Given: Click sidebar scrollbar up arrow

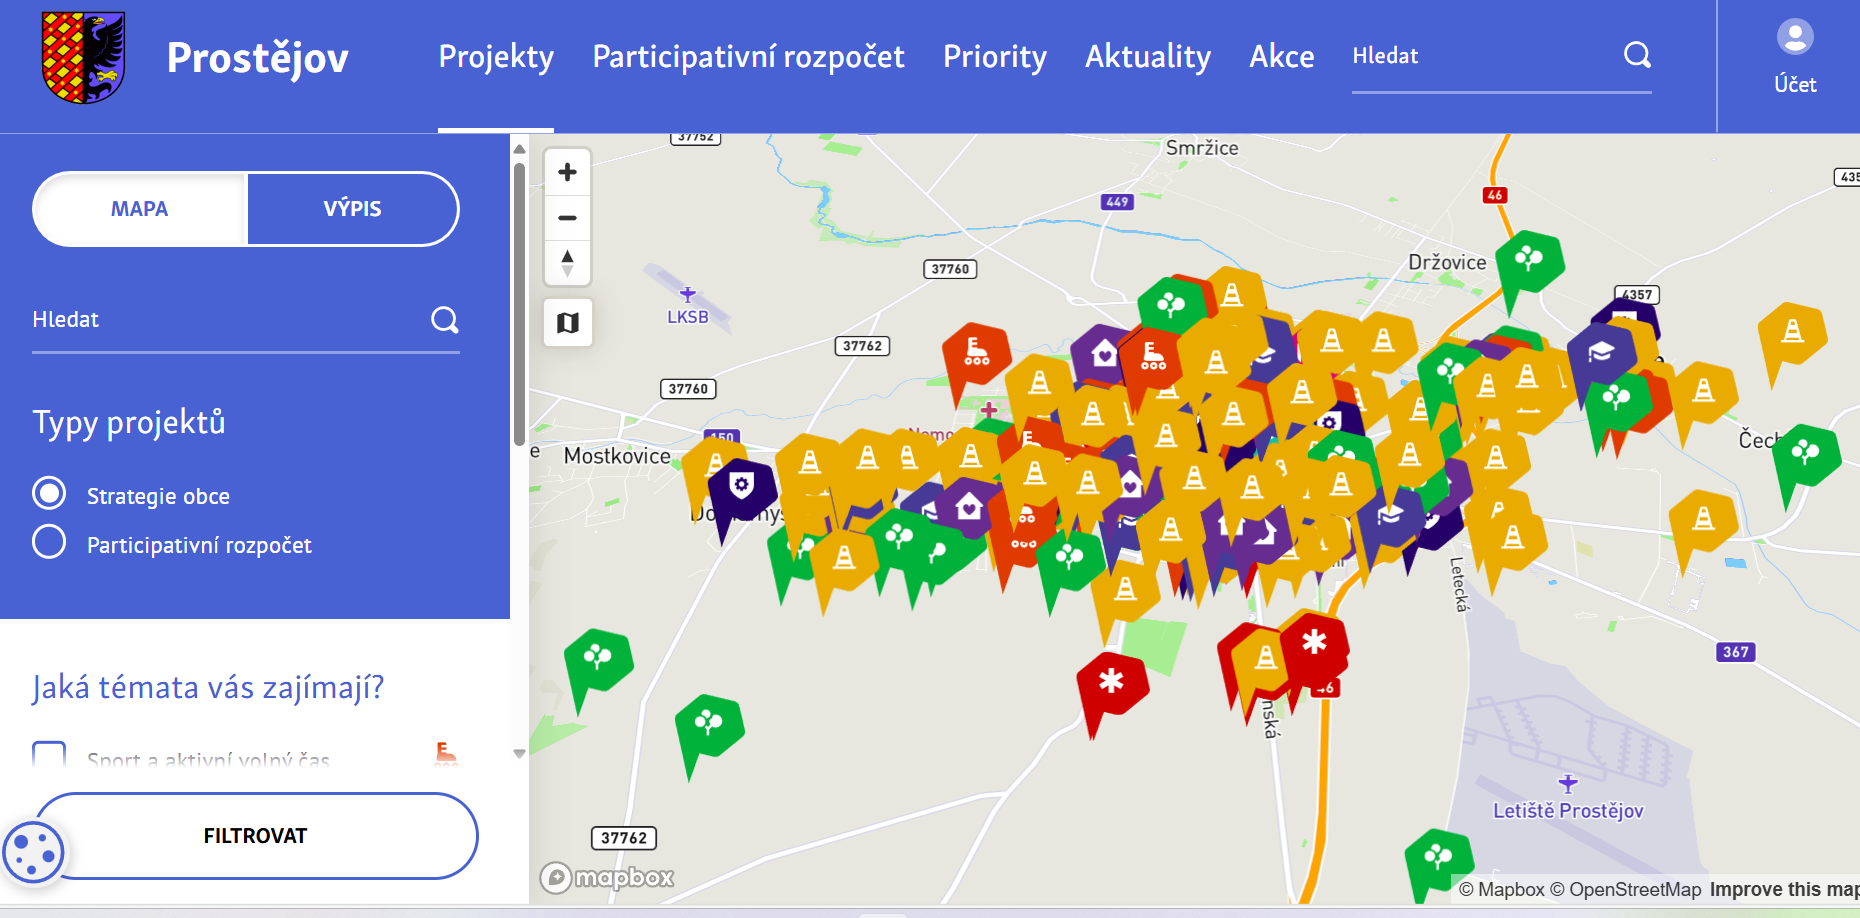Looking at the screenshot, I should (x=519, y=149).
